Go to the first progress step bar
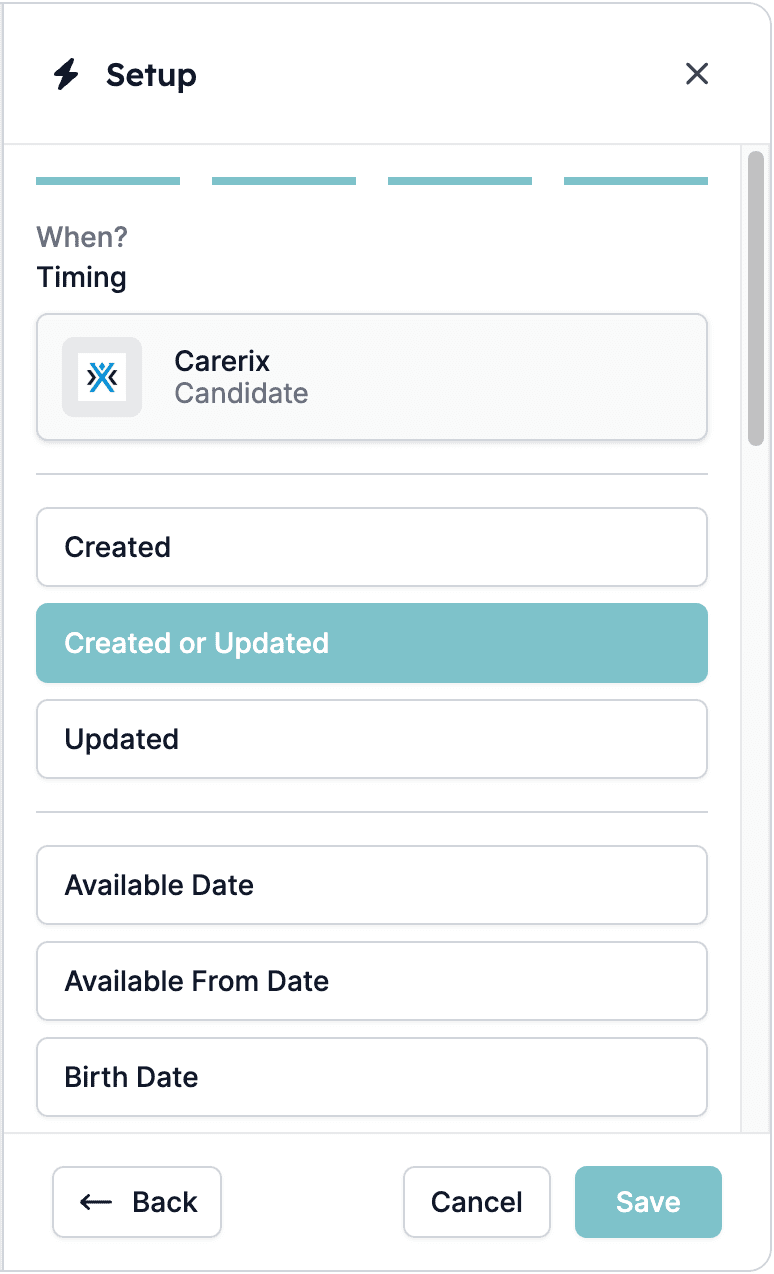The image size is (774, 1274). point(108,181)
